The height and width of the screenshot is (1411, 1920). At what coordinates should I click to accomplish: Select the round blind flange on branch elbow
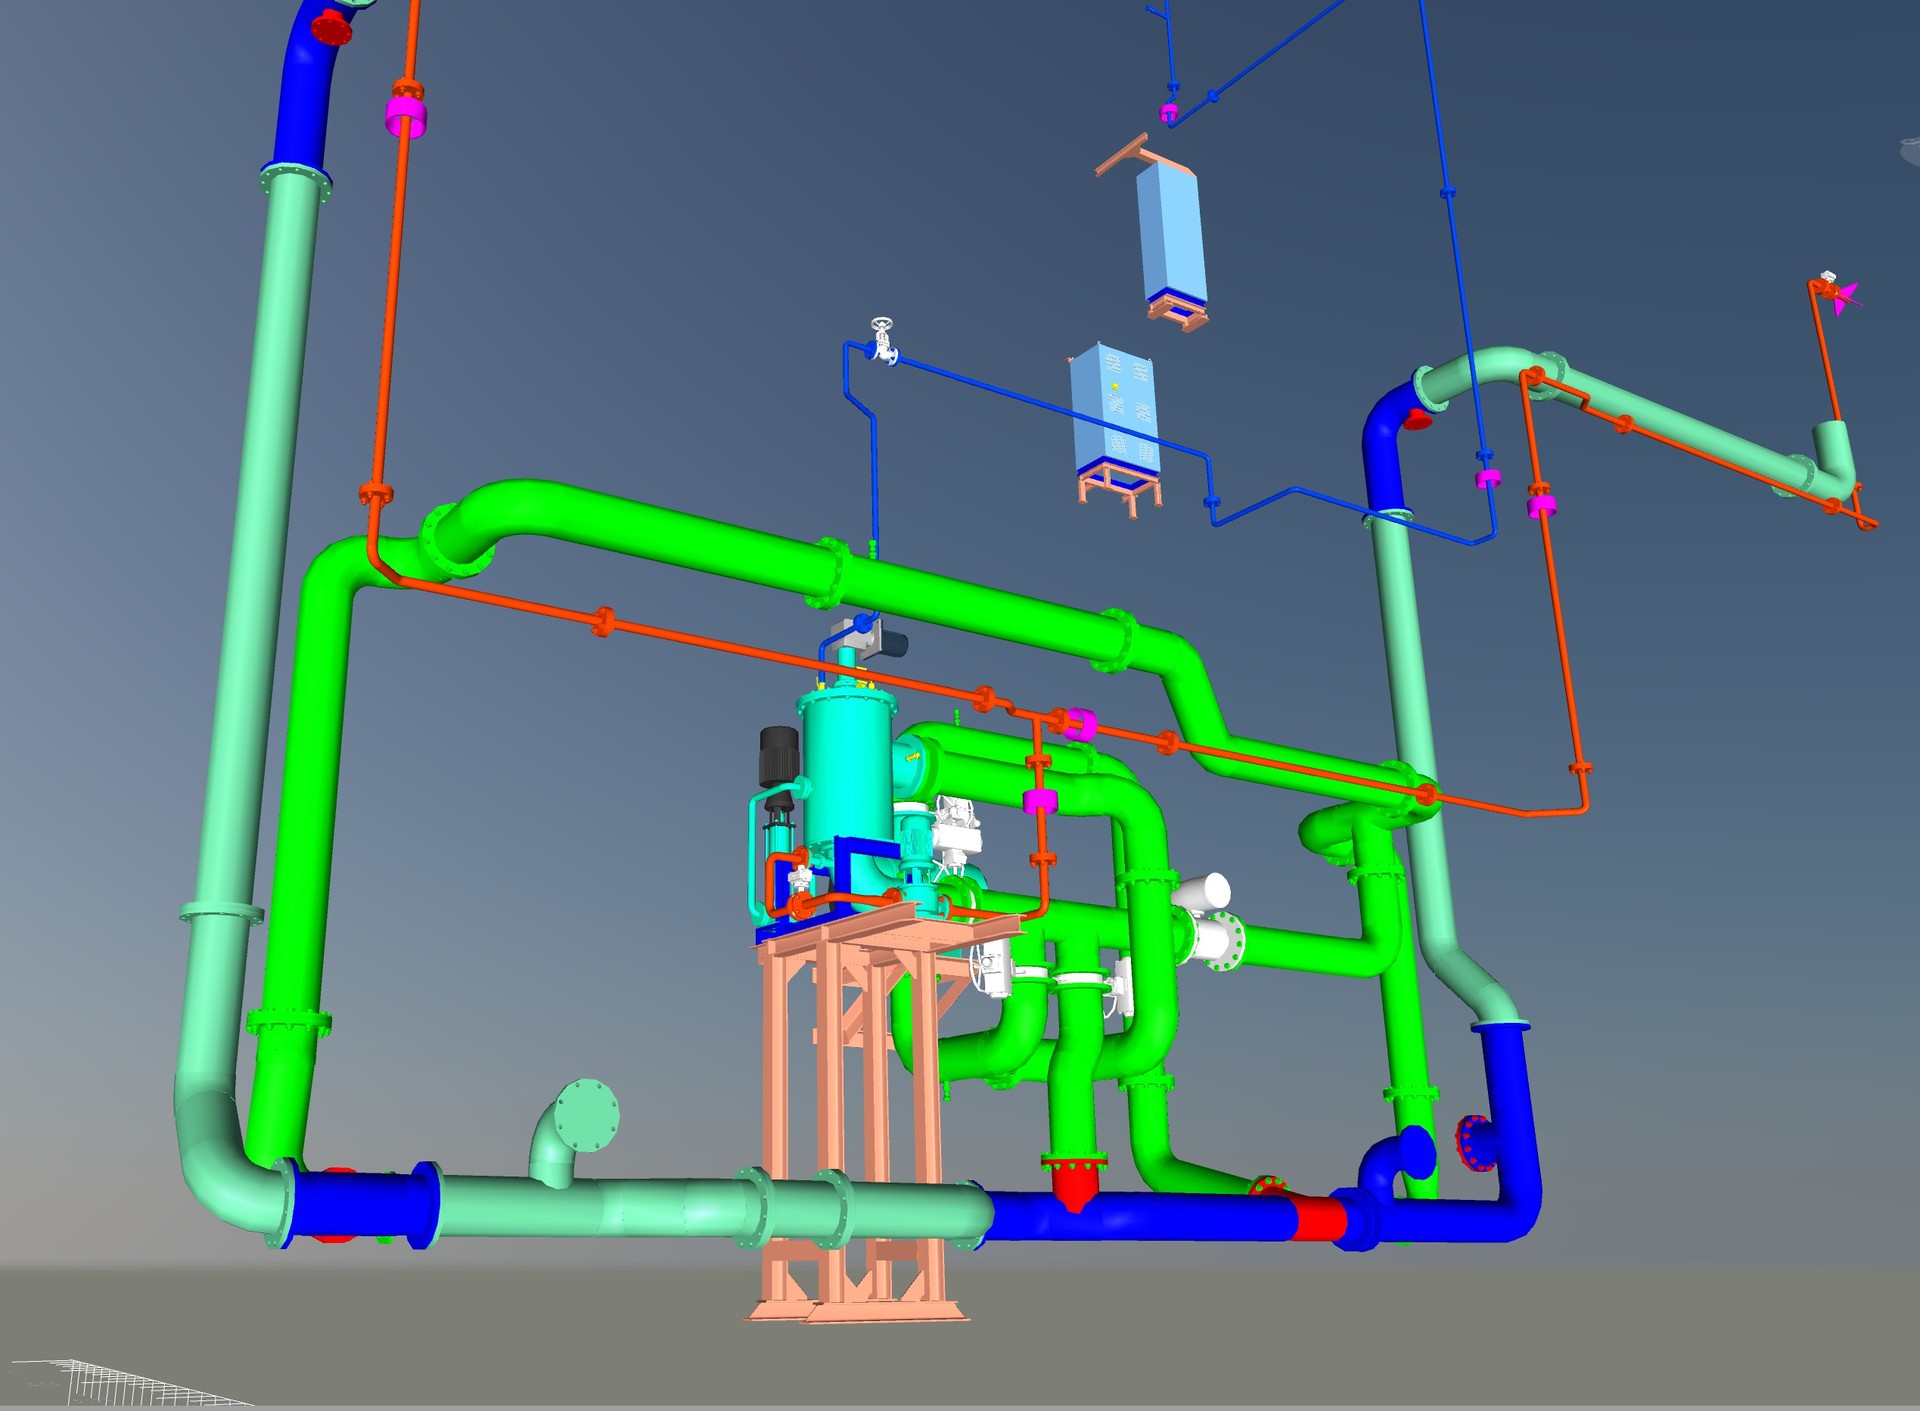(x=587, y=1115)
